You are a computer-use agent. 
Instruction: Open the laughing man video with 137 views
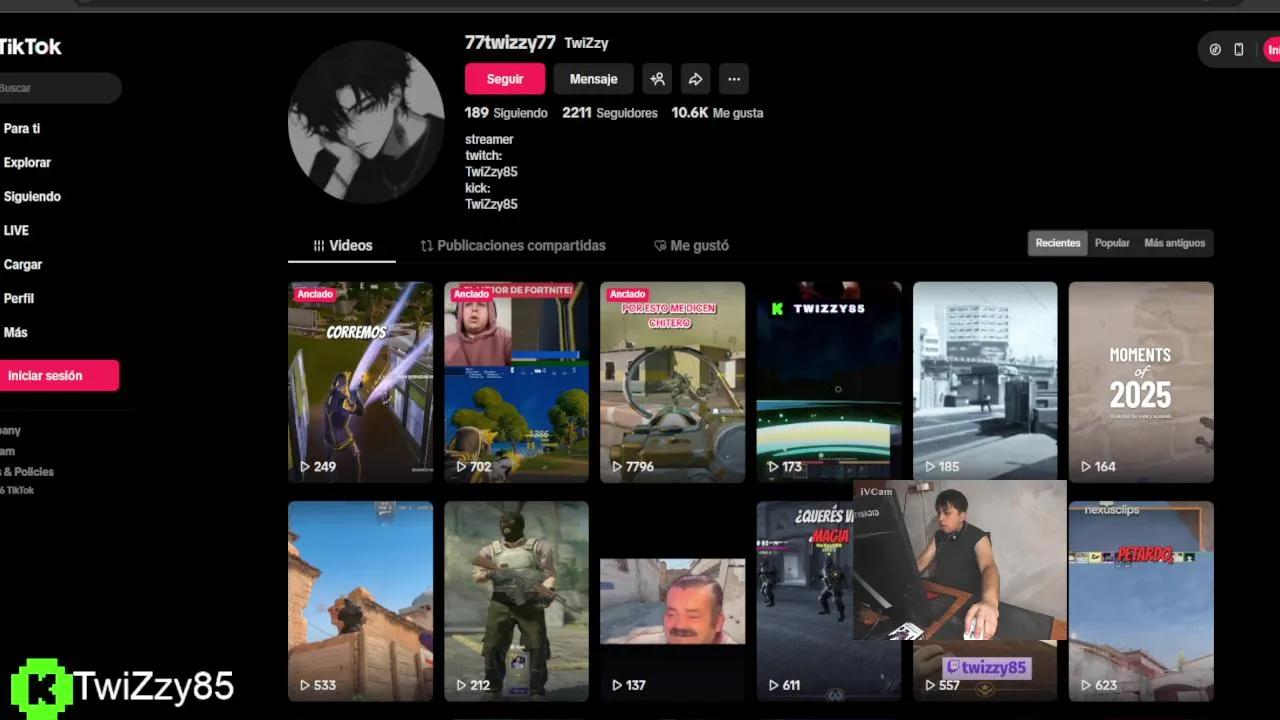pyautogui.click(x=672, y=601)
